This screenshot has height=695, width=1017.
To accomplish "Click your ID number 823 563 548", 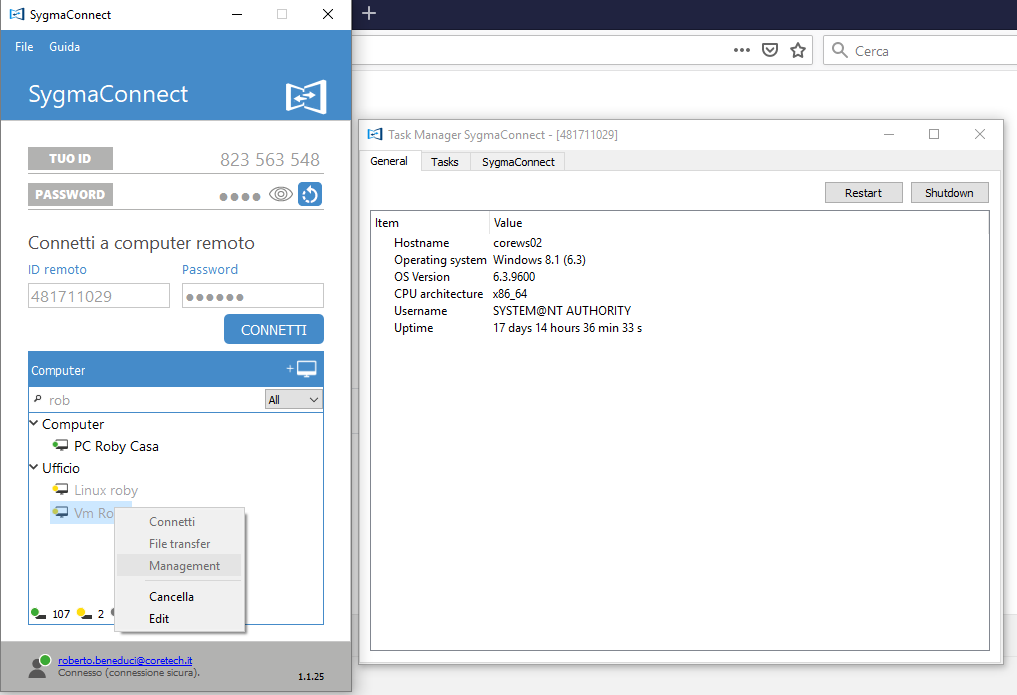I will (x=270, y=159).
